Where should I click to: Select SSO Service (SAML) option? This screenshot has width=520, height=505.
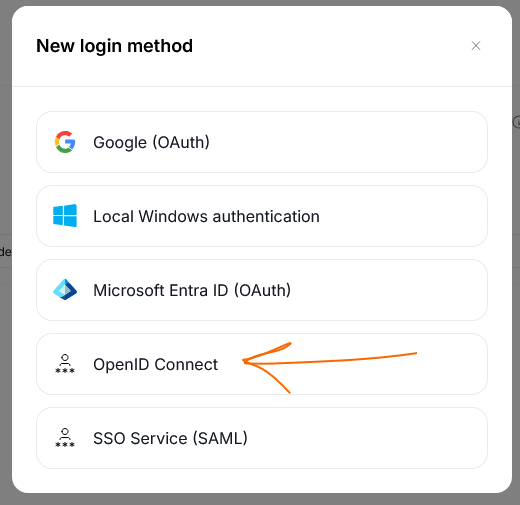click(262, 438)
